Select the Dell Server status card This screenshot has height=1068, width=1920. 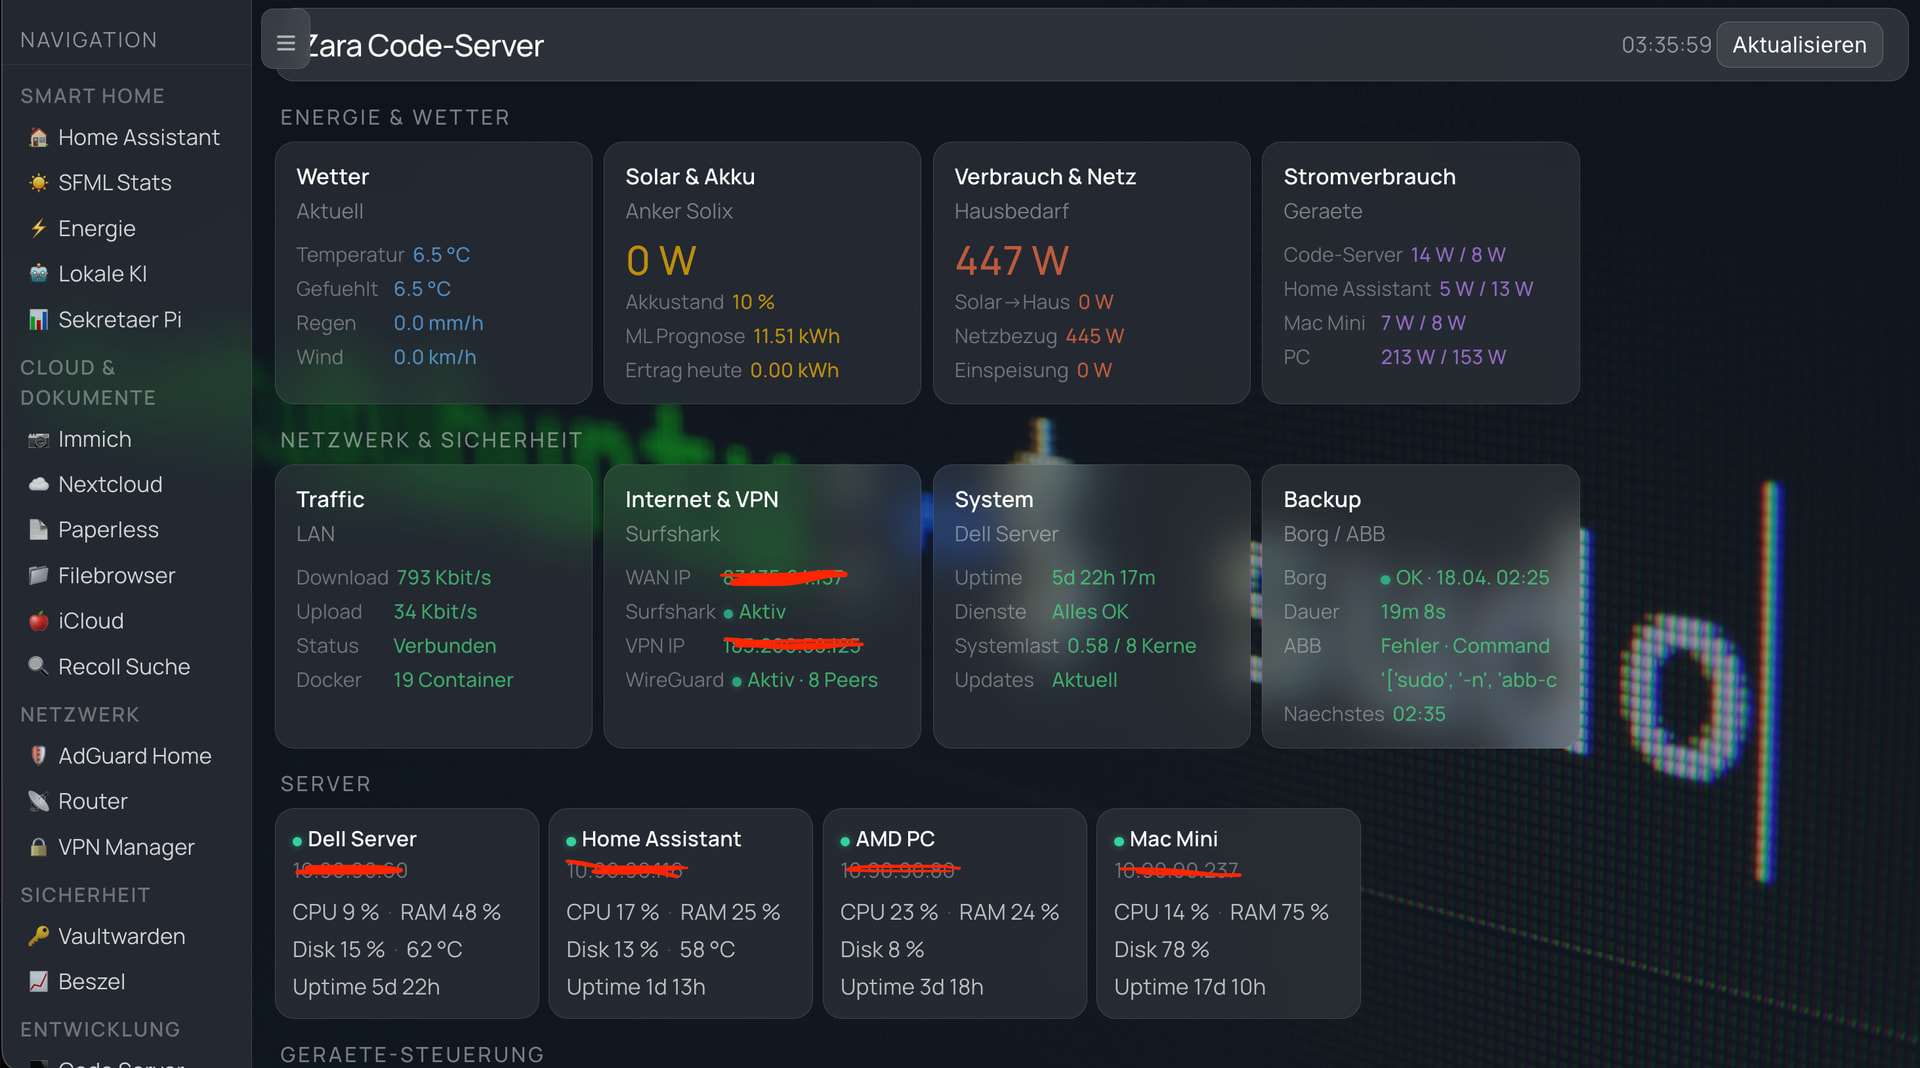[x=406, y=913]
